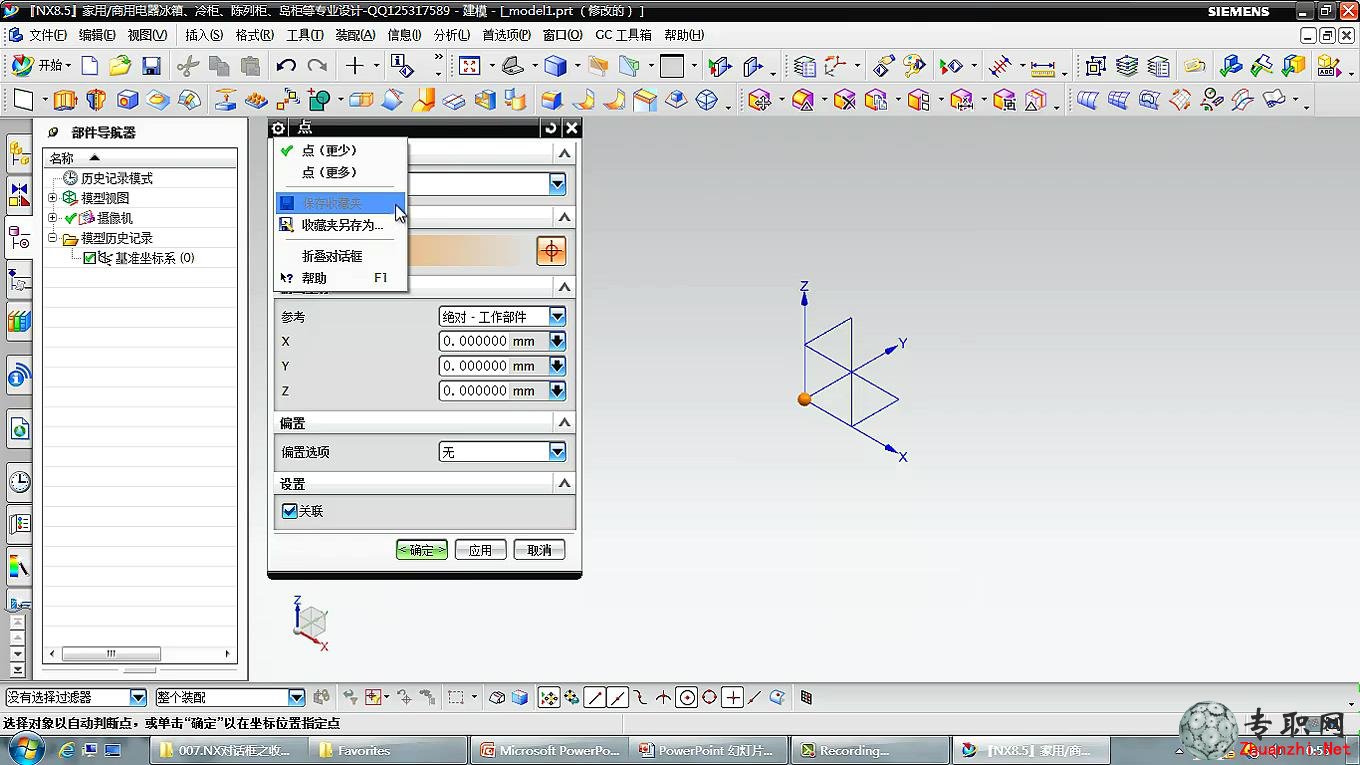Click the Pattern feature icon
This screenshot has width=1360, height=765.
pos(287,100)
